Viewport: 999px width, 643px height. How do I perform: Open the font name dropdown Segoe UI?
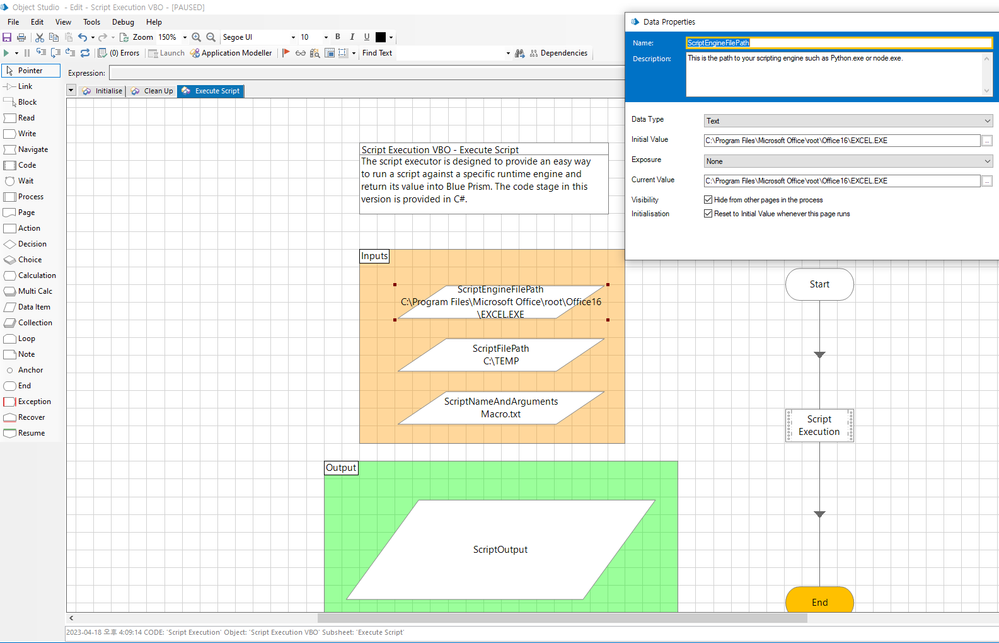256,37
